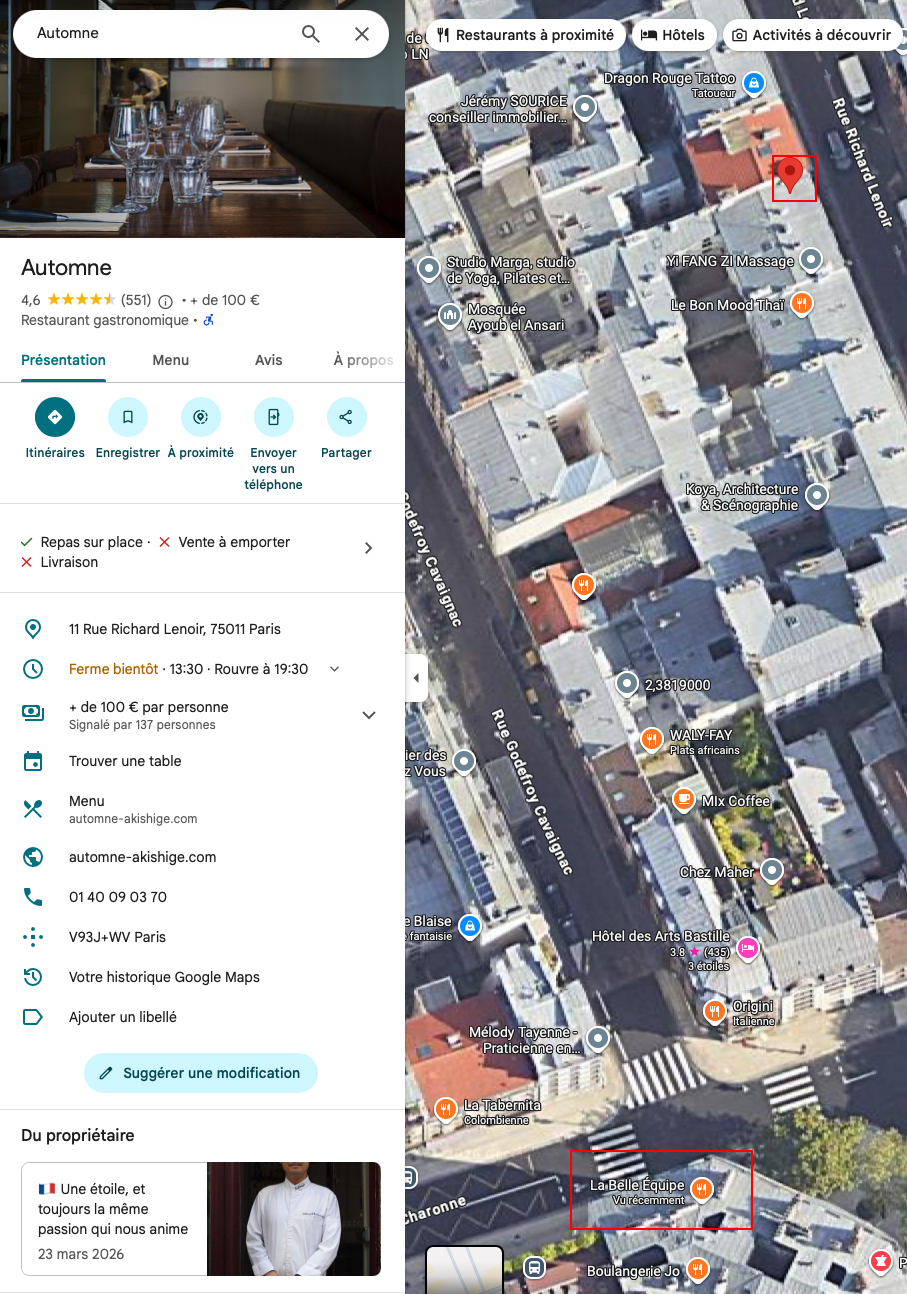Select the Origini Italian restaurant marker

point(714,1011)
